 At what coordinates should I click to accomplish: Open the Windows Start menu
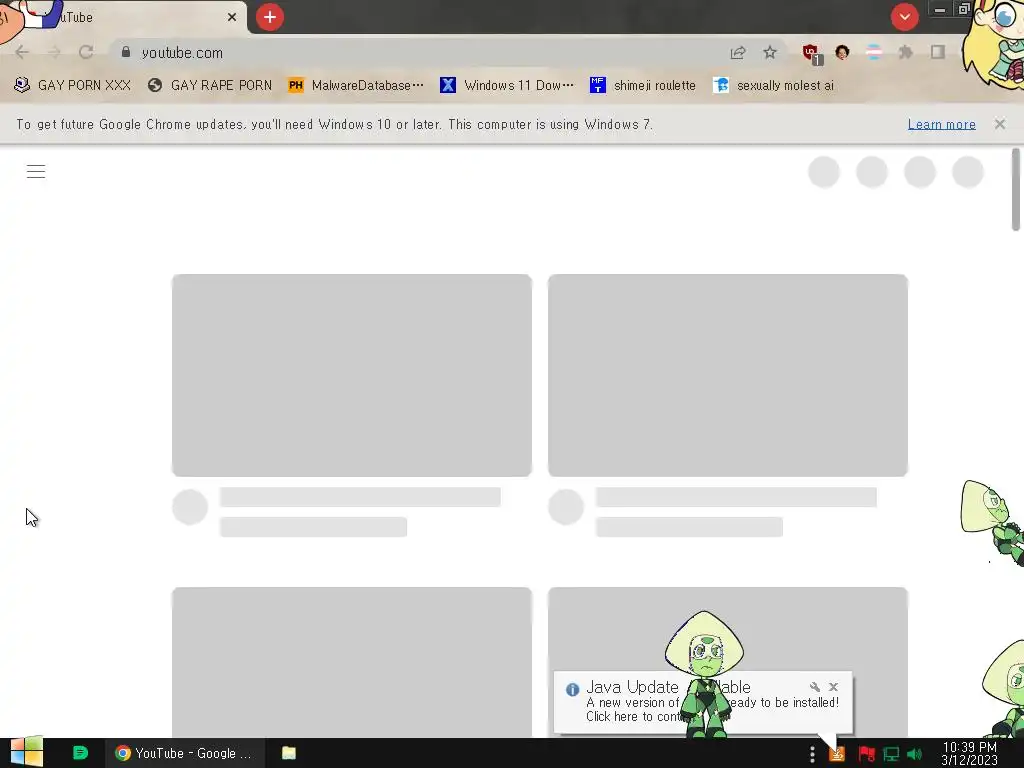[x=26, y=752]
